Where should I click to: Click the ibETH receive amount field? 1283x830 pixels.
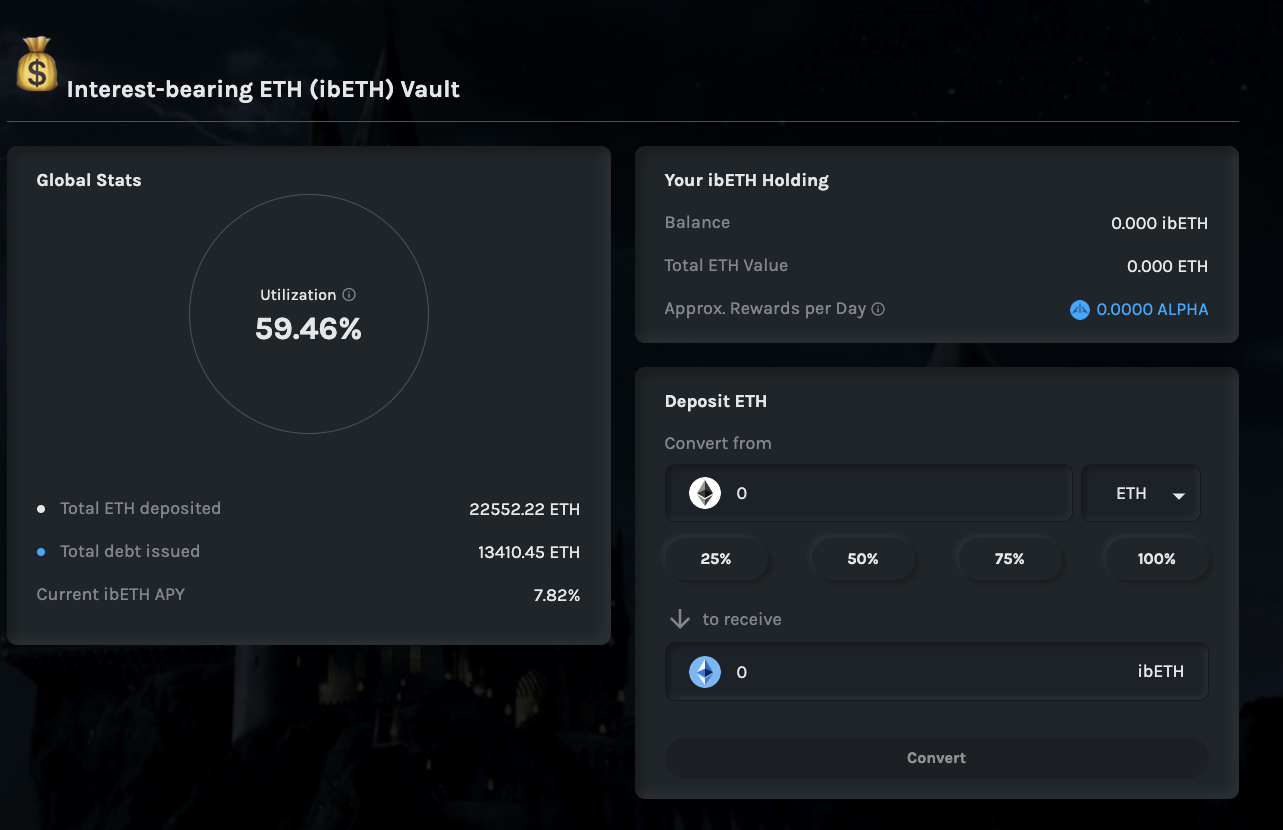937,672
